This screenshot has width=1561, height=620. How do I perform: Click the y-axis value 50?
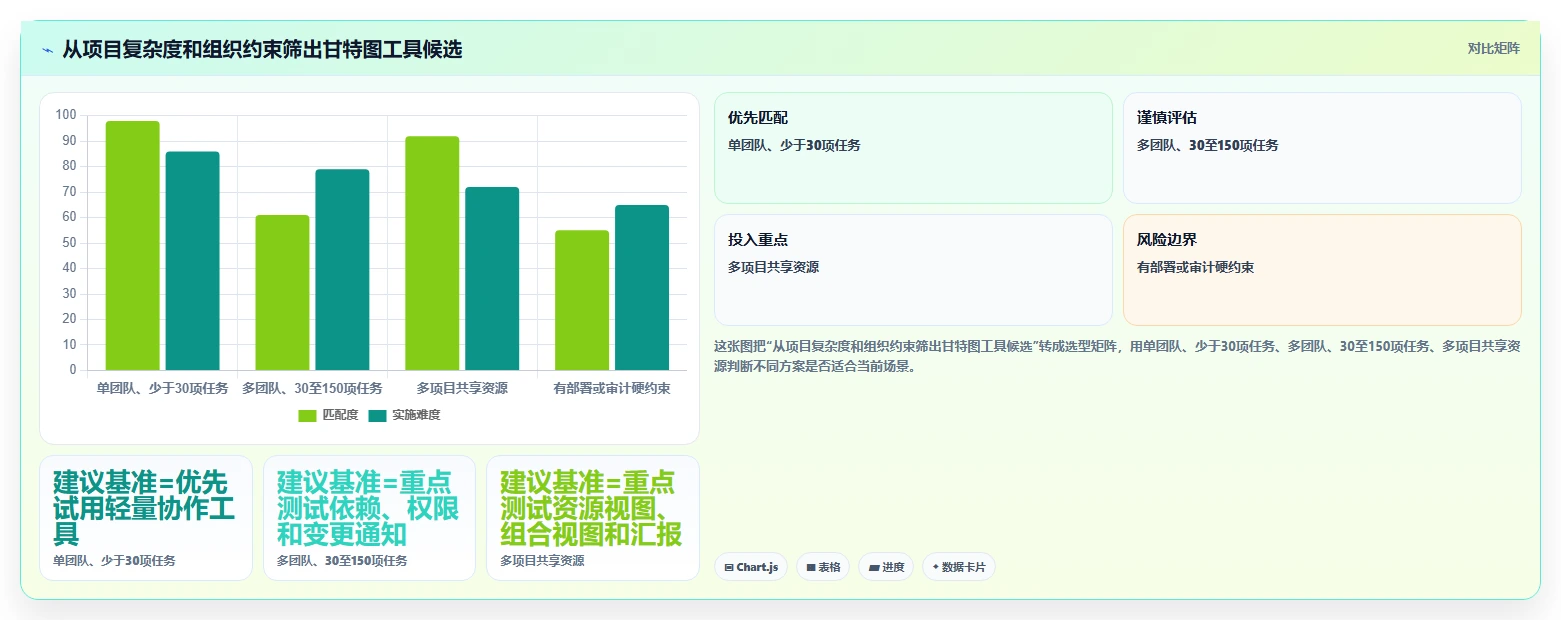tap(69, 243)
